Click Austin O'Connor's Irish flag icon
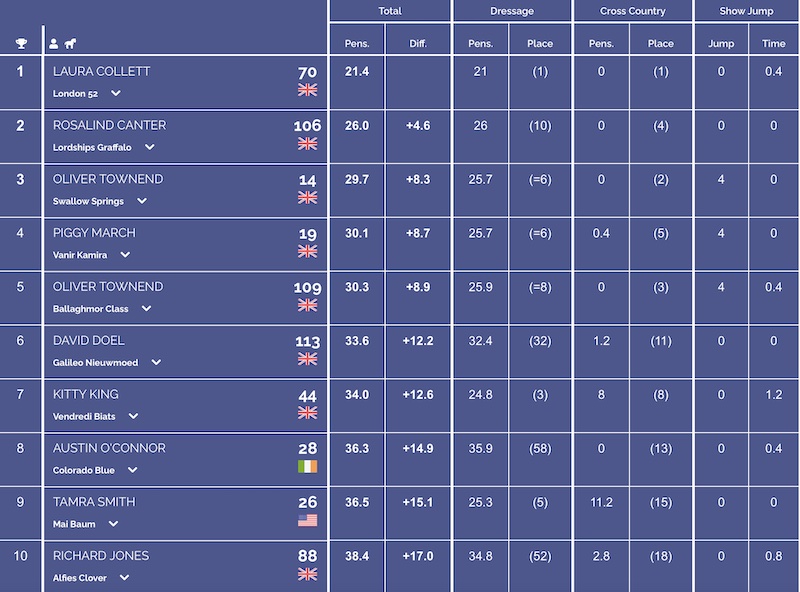Image resolution: width=800 pixels, height=592 pixels. point(308,466)
